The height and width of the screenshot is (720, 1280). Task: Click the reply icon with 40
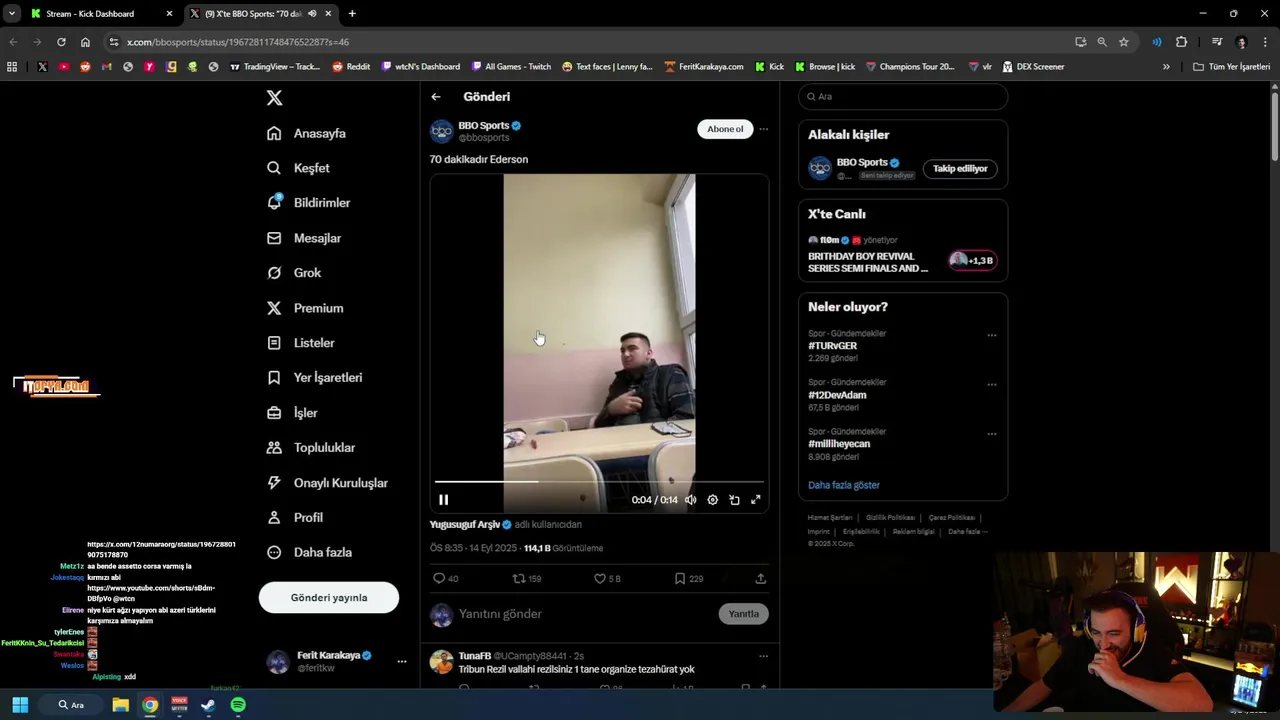[x=446, y=579]
